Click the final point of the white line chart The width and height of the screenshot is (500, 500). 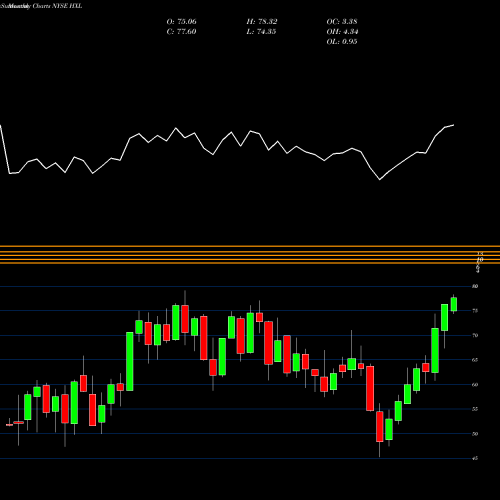click(x=454, y=125)
